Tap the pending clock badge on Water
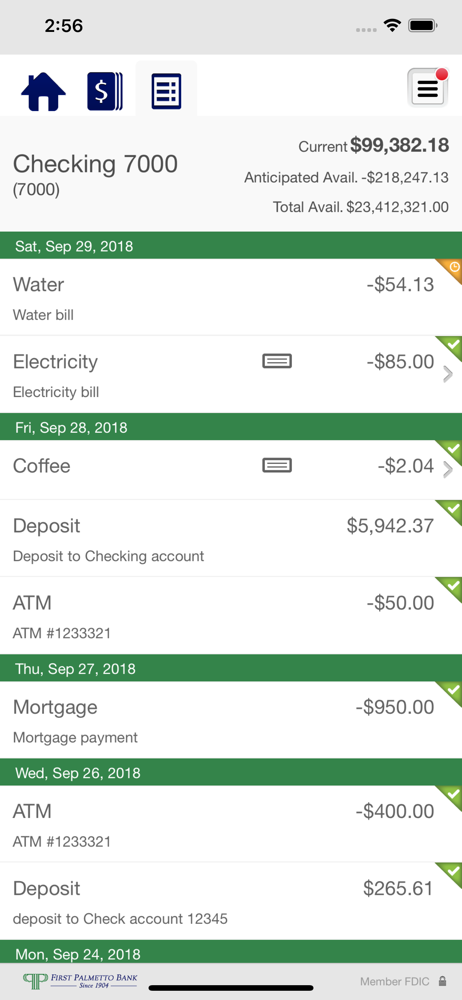 (x=452, y=268)
